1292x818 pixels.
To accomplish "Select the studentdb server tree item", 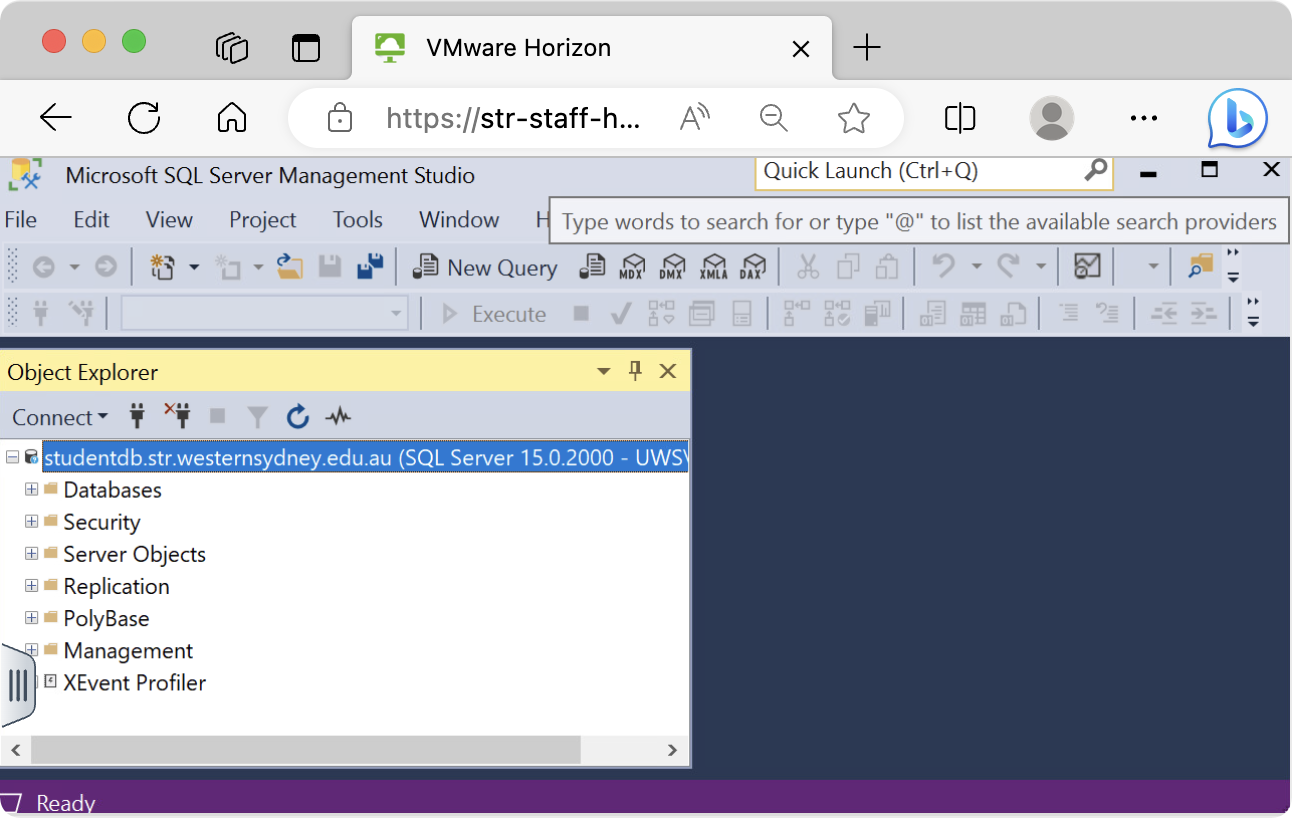I will click(365, 458).
